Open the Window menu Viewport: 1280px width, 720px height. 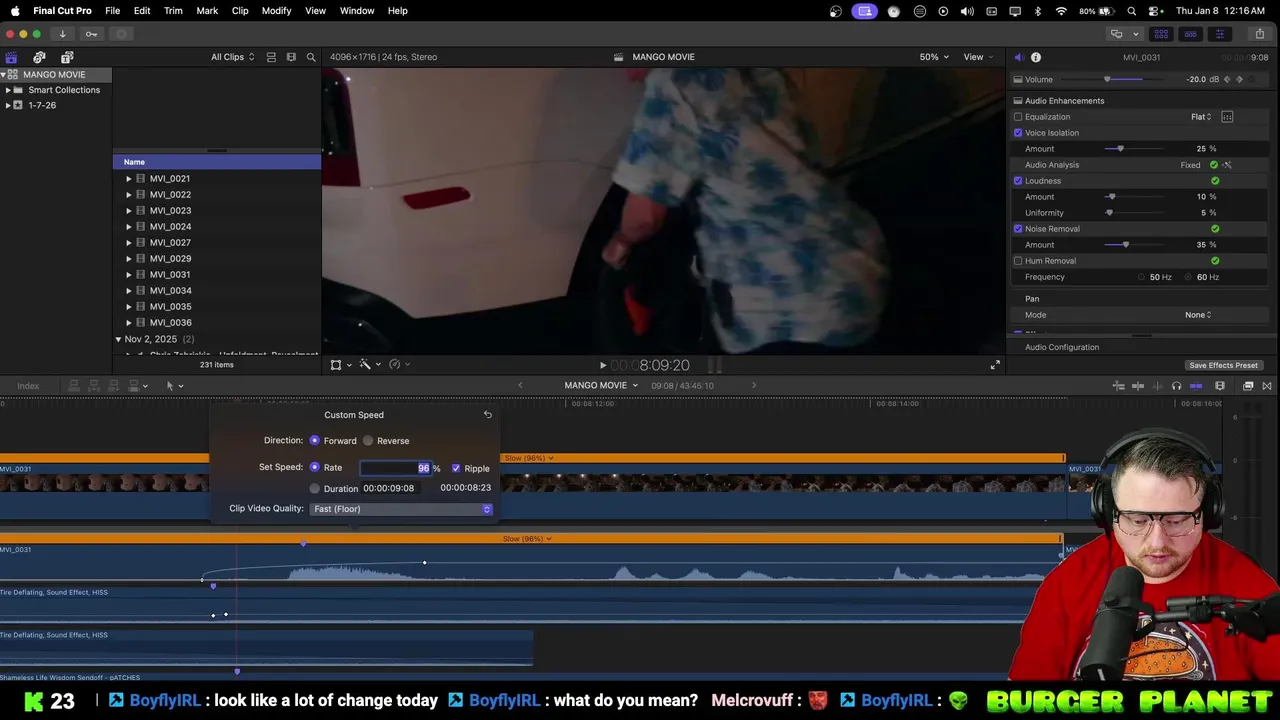357,11
